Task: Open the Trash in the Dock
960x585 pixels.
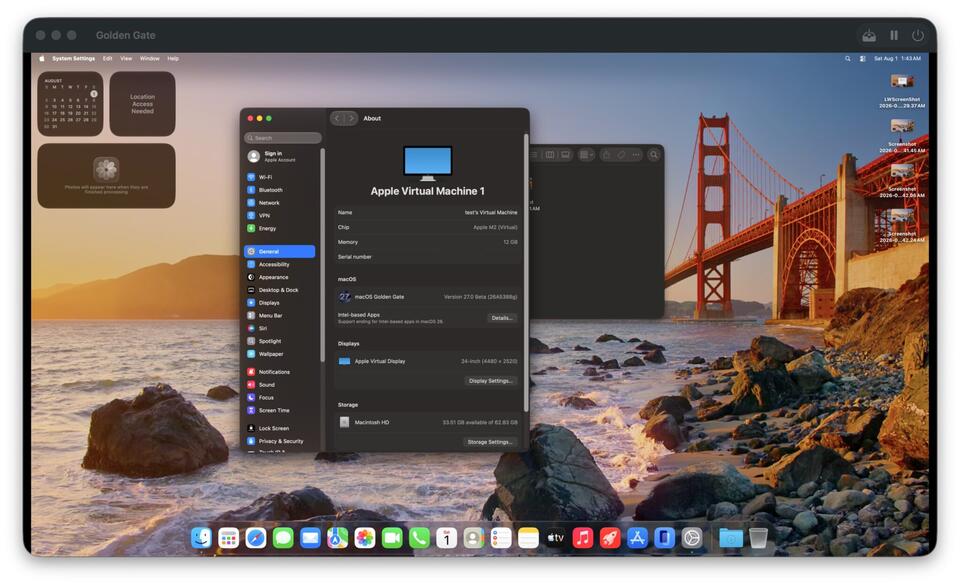Action: pyautogui.click(x=758, y=538)
